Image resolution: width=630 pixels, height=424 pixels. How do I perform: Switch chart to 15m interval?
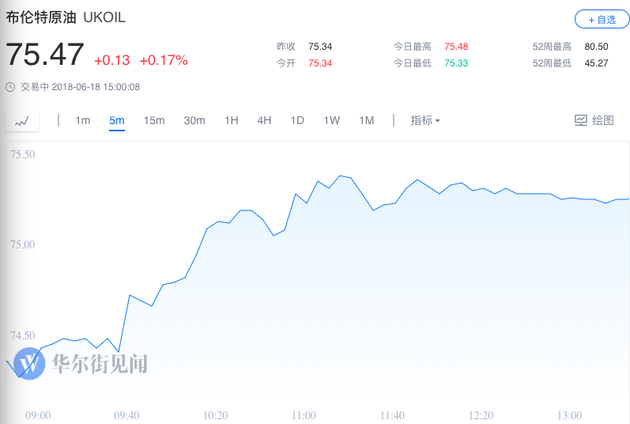154,120
